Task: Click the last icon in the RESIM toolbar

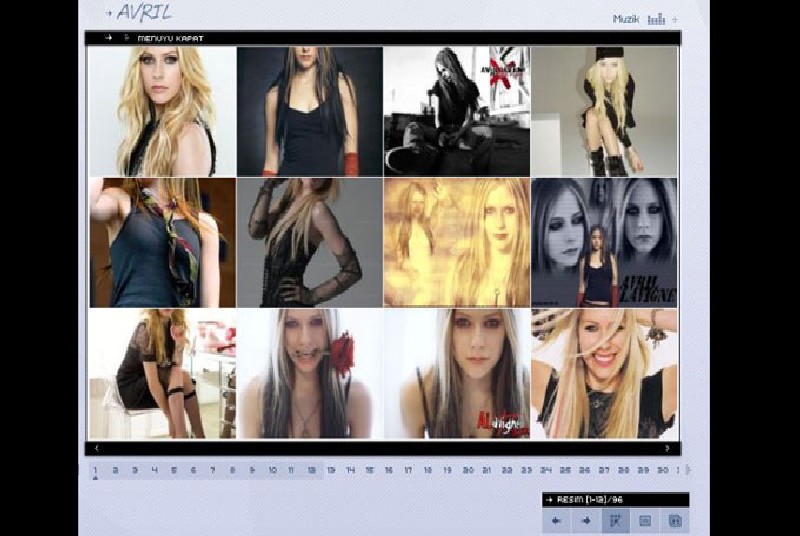Action: pyautogui.click(x=675, y=521)
